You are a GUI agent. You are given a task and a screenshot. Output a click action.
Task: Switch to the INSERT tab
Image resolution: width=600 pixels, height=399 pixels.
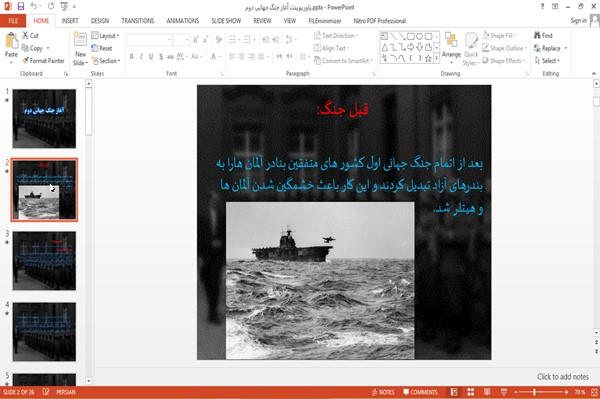tap(70, 21)
